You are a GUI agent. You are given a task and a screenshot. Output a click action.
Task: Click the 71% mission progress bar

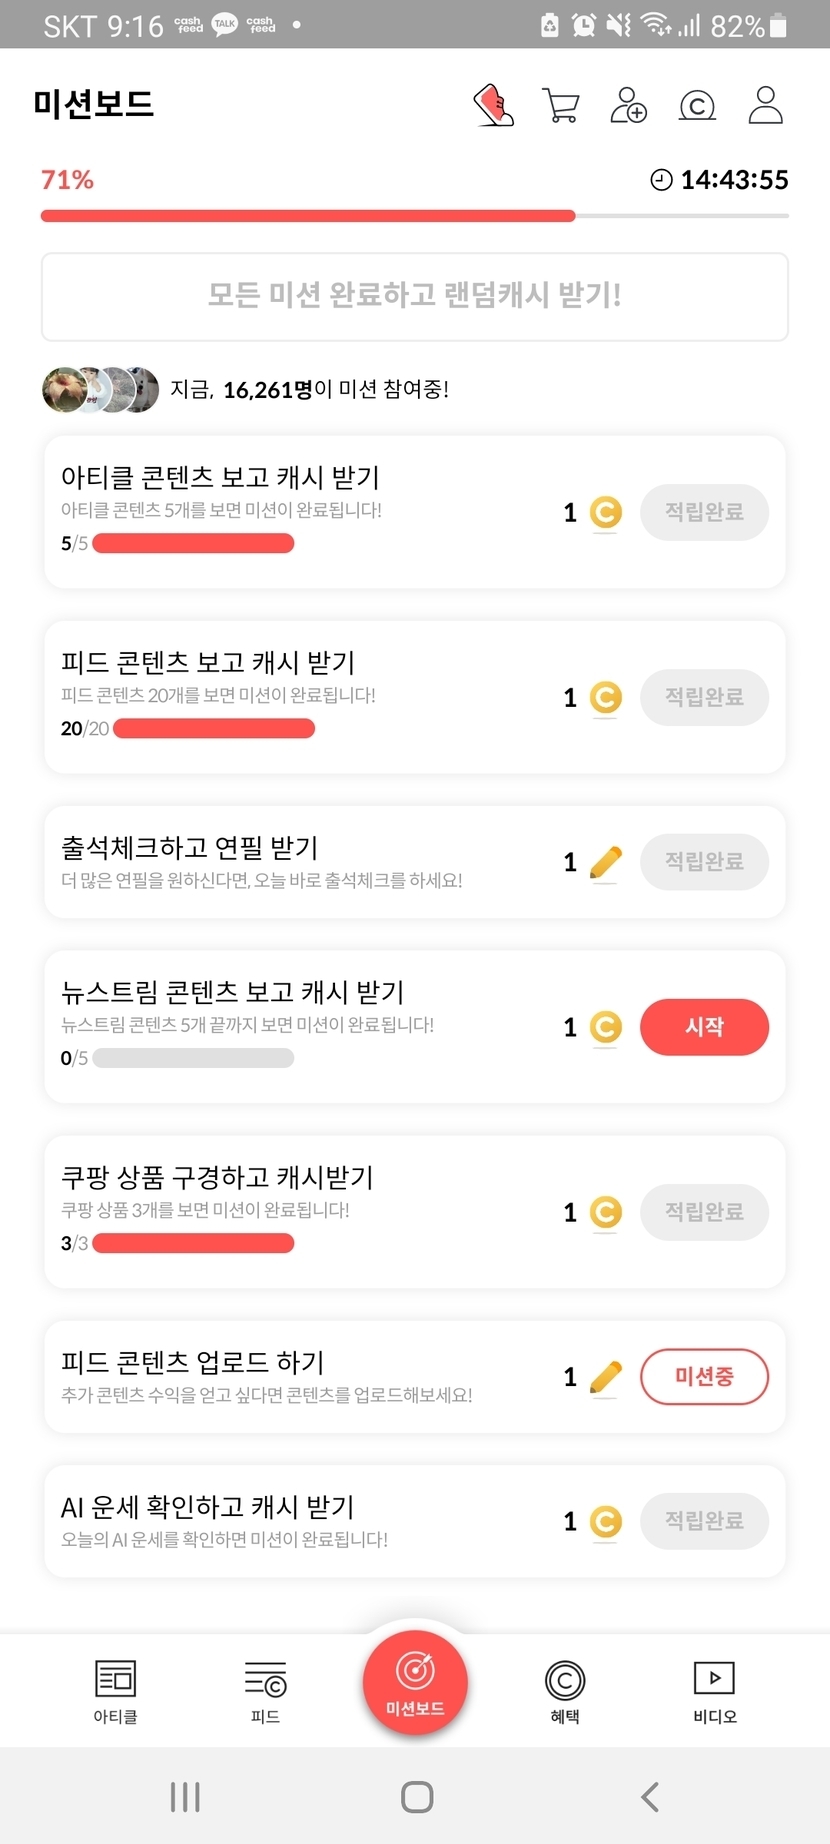click(414, 215)
